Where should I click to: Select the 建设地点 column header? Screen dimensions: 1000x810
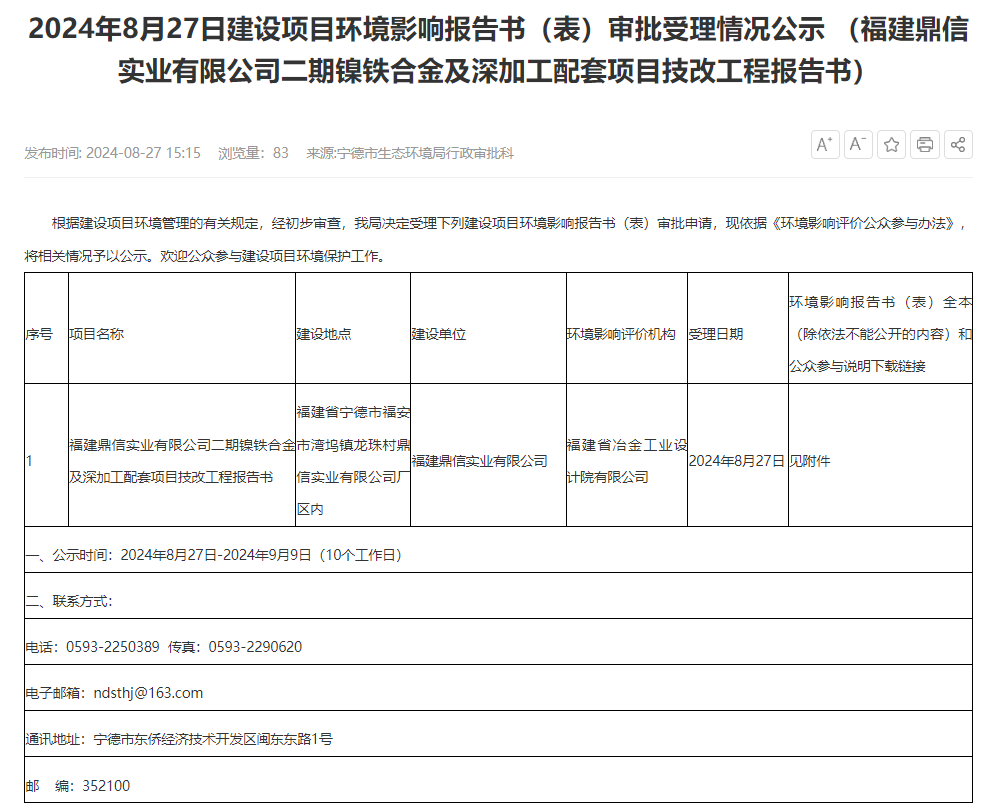pyautogui.click(x=324, y=334)
